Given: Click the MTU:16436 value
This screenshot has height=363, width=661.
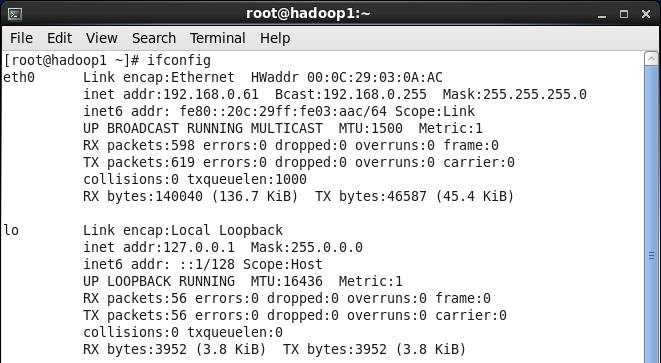Looking at the screenshot, I should point(287,281).
